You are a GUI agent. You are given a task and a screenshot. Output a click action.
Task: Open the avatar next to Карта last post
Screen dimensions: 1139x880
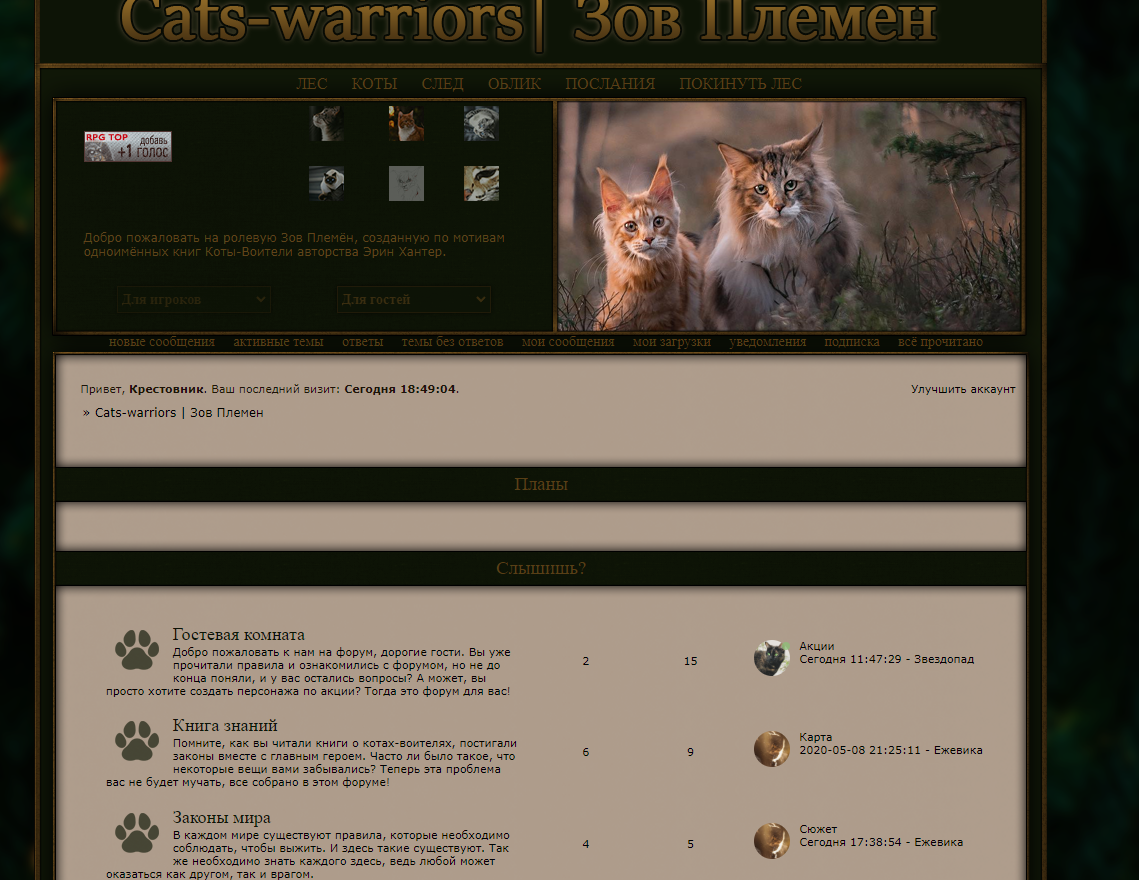[771, 748]
